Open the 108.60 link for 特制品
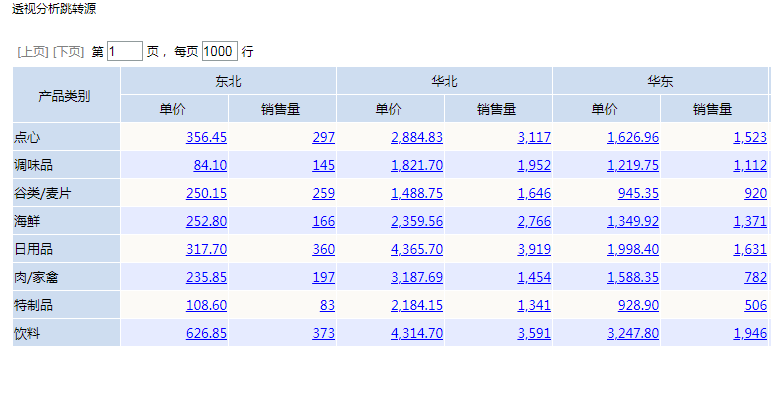771x393 pixels. click(207, 305)
